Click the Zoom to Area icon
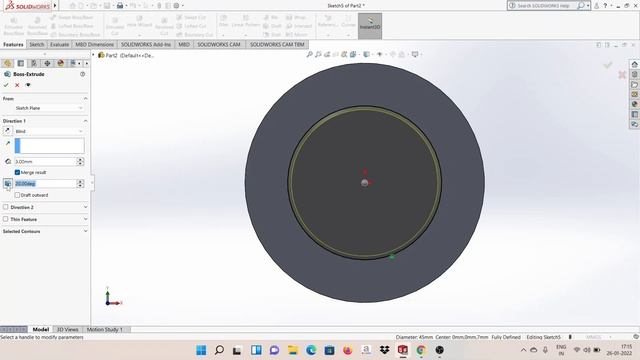 [x=318, y=54]
